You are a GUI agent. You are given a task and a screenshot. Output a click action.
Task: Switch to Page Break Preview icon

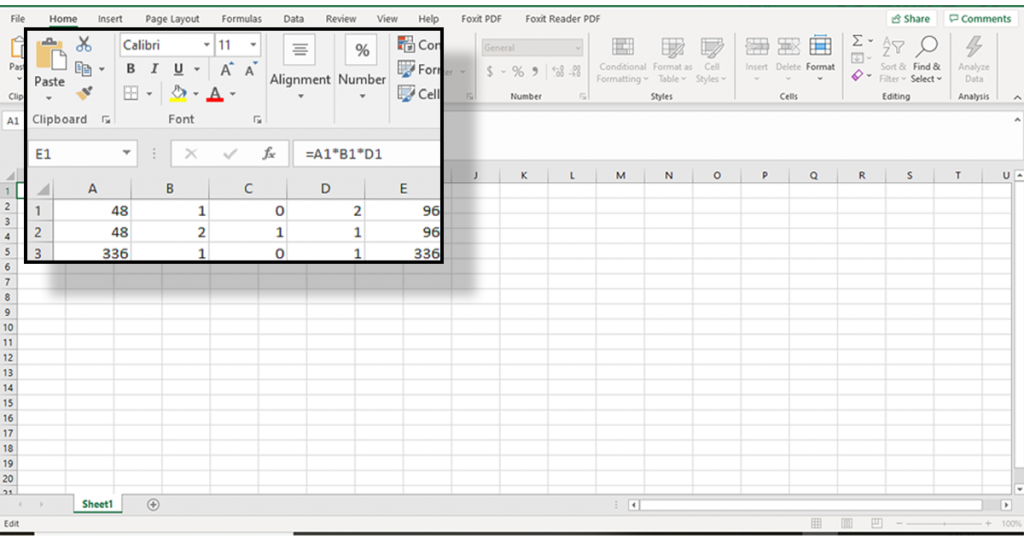coord(877,524)
